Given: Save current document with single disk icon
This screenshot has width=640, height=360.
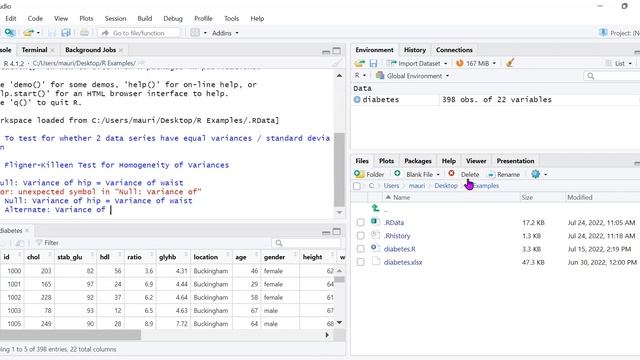Looking at the screenshot, I should 52,33.
